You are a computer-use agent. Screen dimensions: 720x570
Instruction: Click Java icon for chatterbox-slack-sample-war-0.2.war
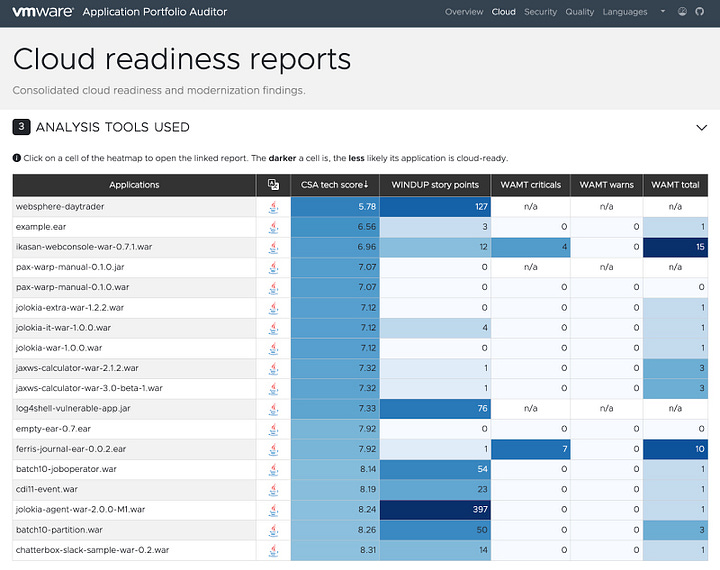pos(274,551)
